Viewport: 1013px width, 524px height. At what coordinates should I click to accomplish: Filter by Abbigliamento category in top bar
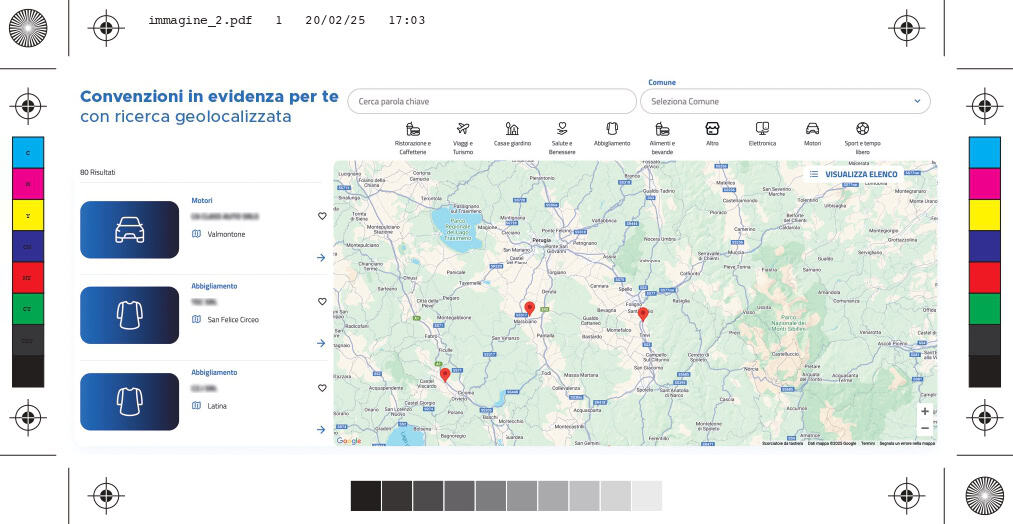612,129
